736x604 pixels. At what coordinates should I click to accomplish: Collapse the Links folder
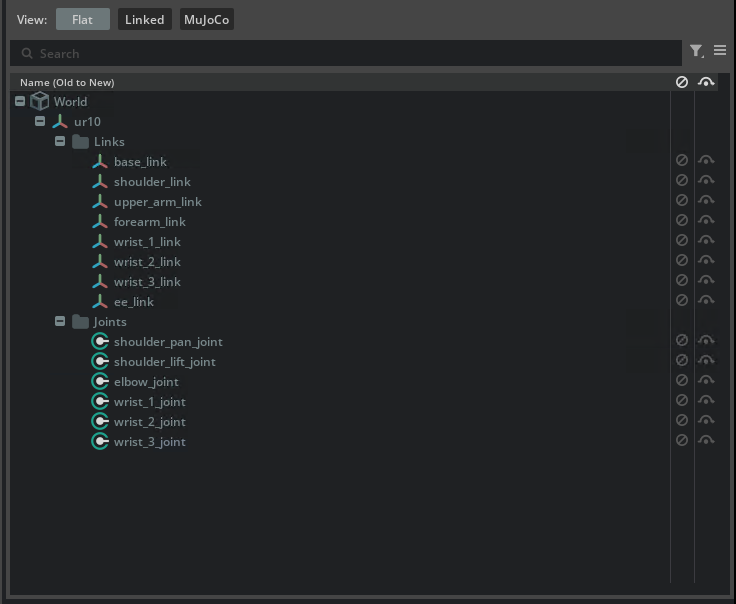click(x=60, y=142)
